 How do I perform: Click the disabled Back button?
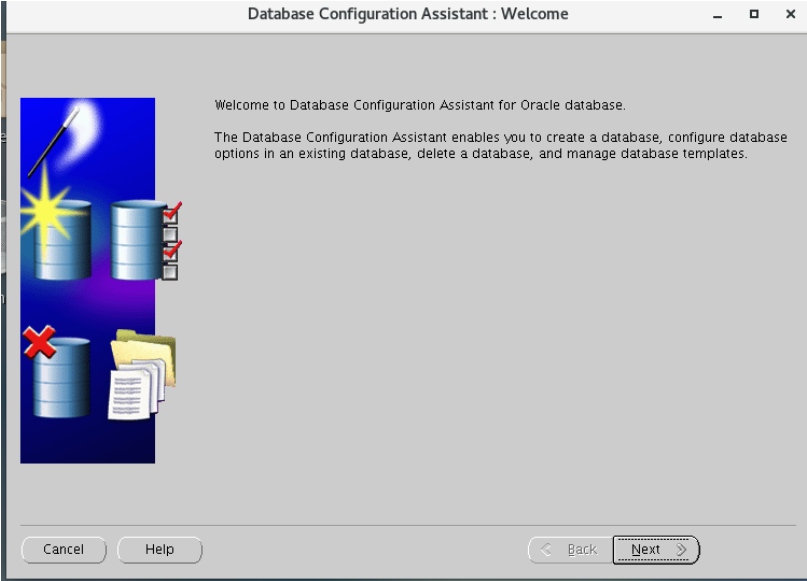(x=570, y=550)
